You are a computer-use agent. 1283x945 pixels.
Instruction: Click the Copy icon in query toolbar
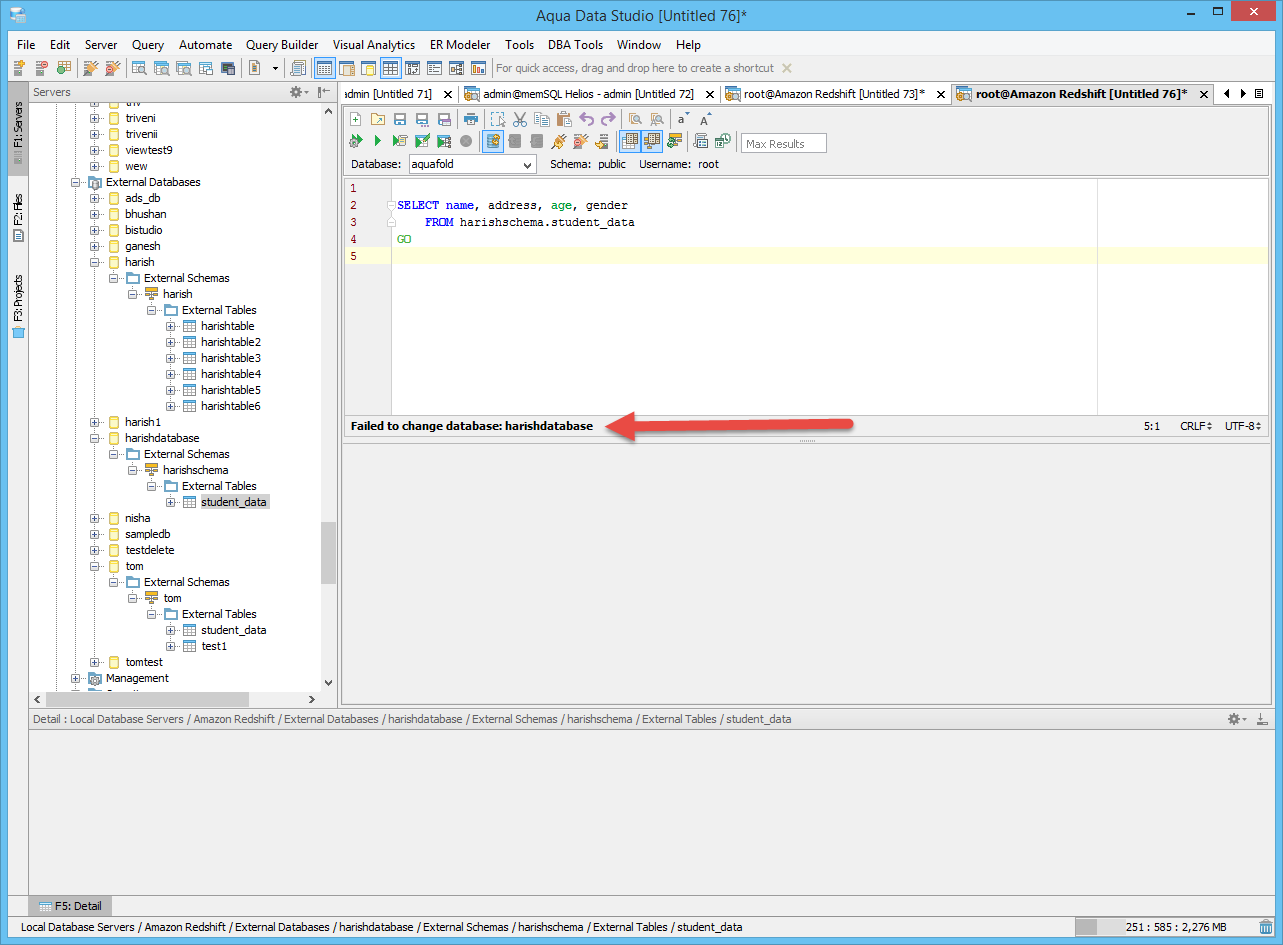pos(542,119)
